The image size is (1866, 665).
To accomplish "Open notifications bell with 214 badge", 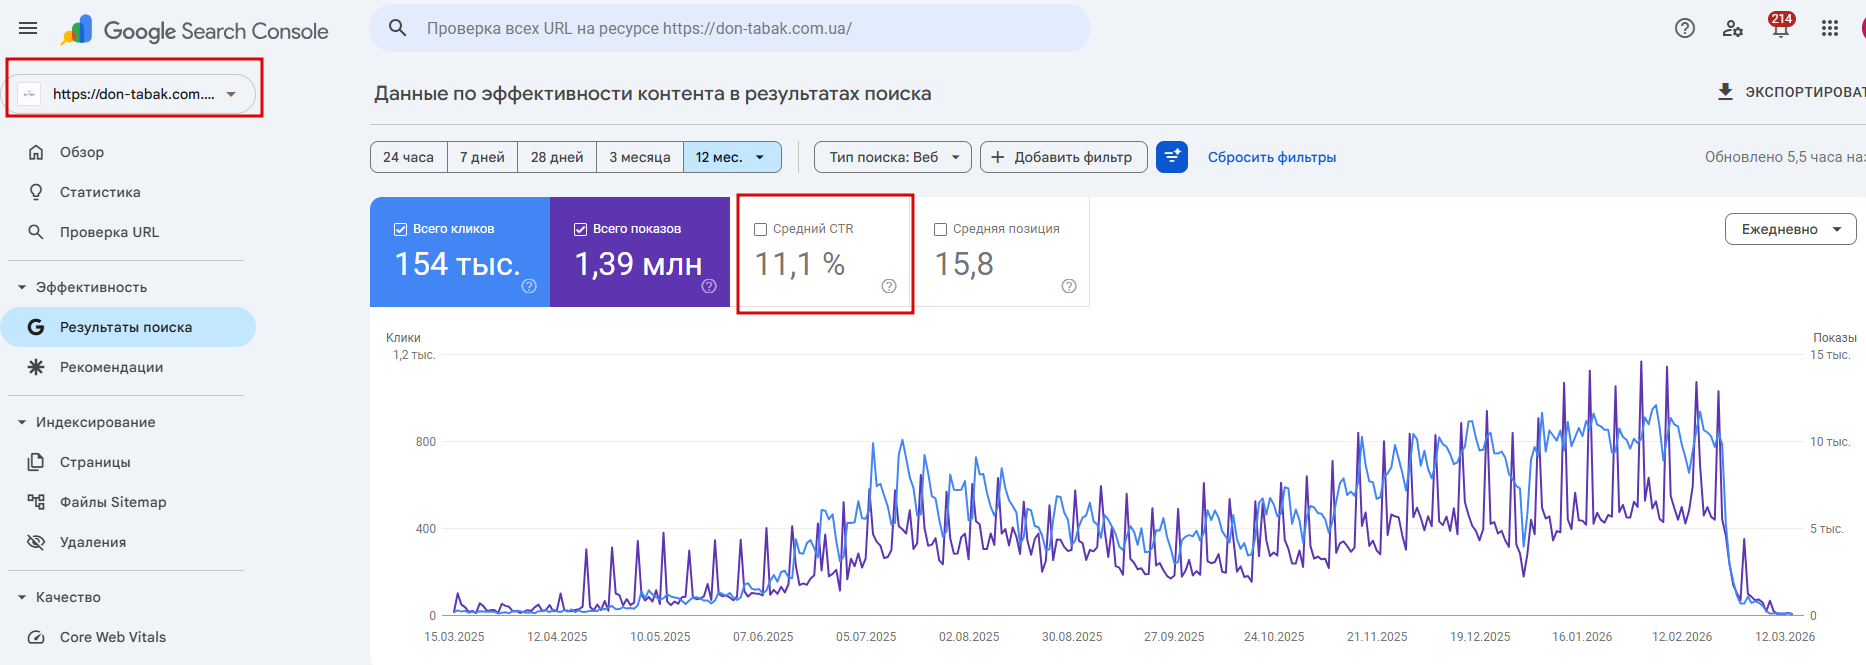I will pyautogui.click(x=1781, y=27).
